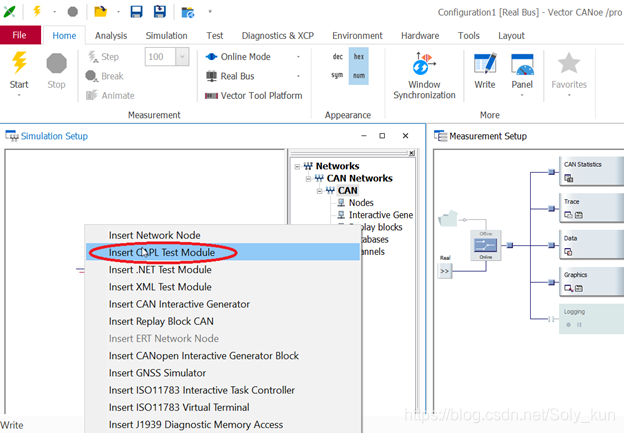Switch to the Environment ribbon tab
Screen dimensions: 624x433
tap(357, 35)
